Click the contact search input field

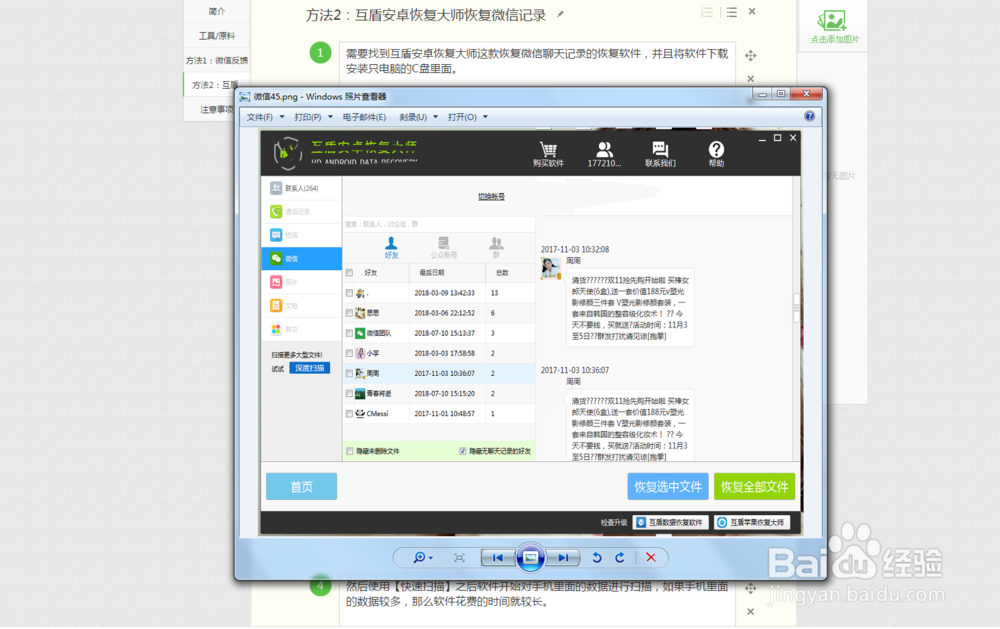coord(439,224)
